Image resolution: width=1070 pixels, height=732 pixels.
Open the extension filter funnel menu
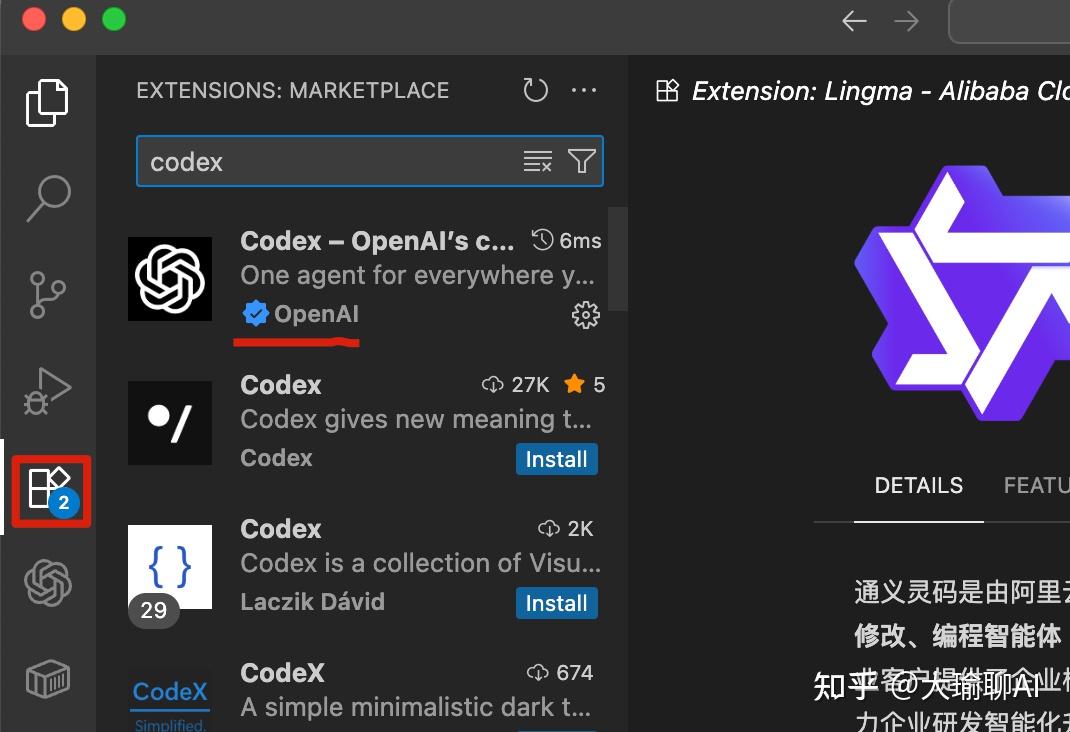click(x=581, y=162)
